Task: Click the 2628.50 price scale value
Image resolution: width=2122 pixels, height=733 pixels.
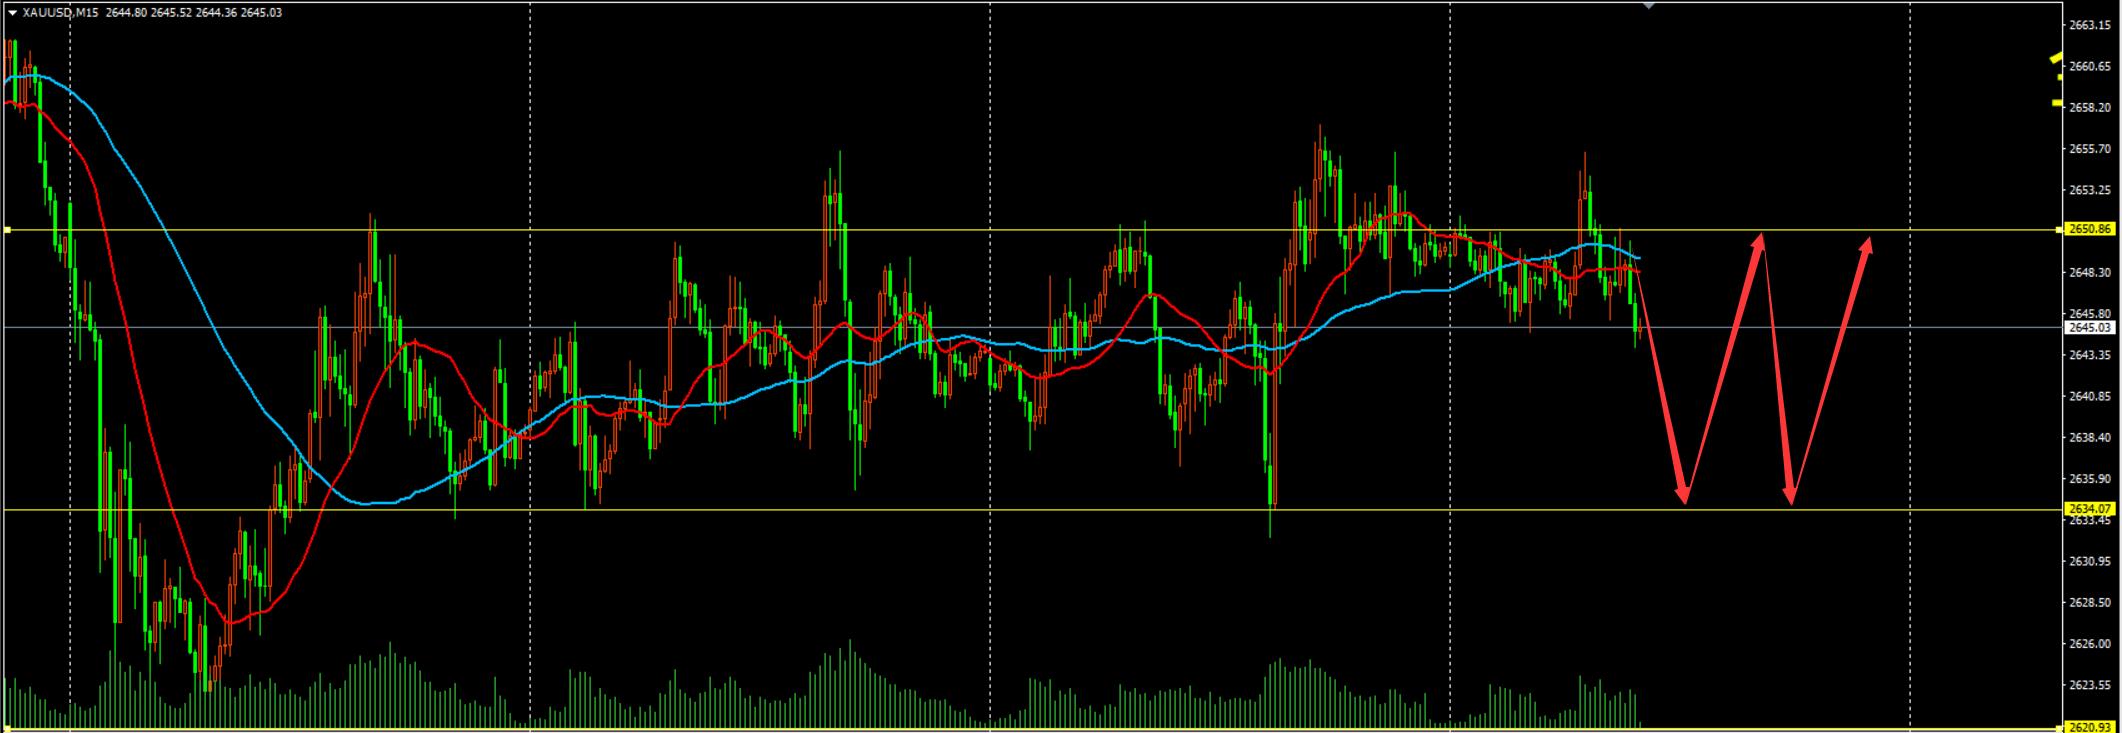Action: pos(2089,602)
